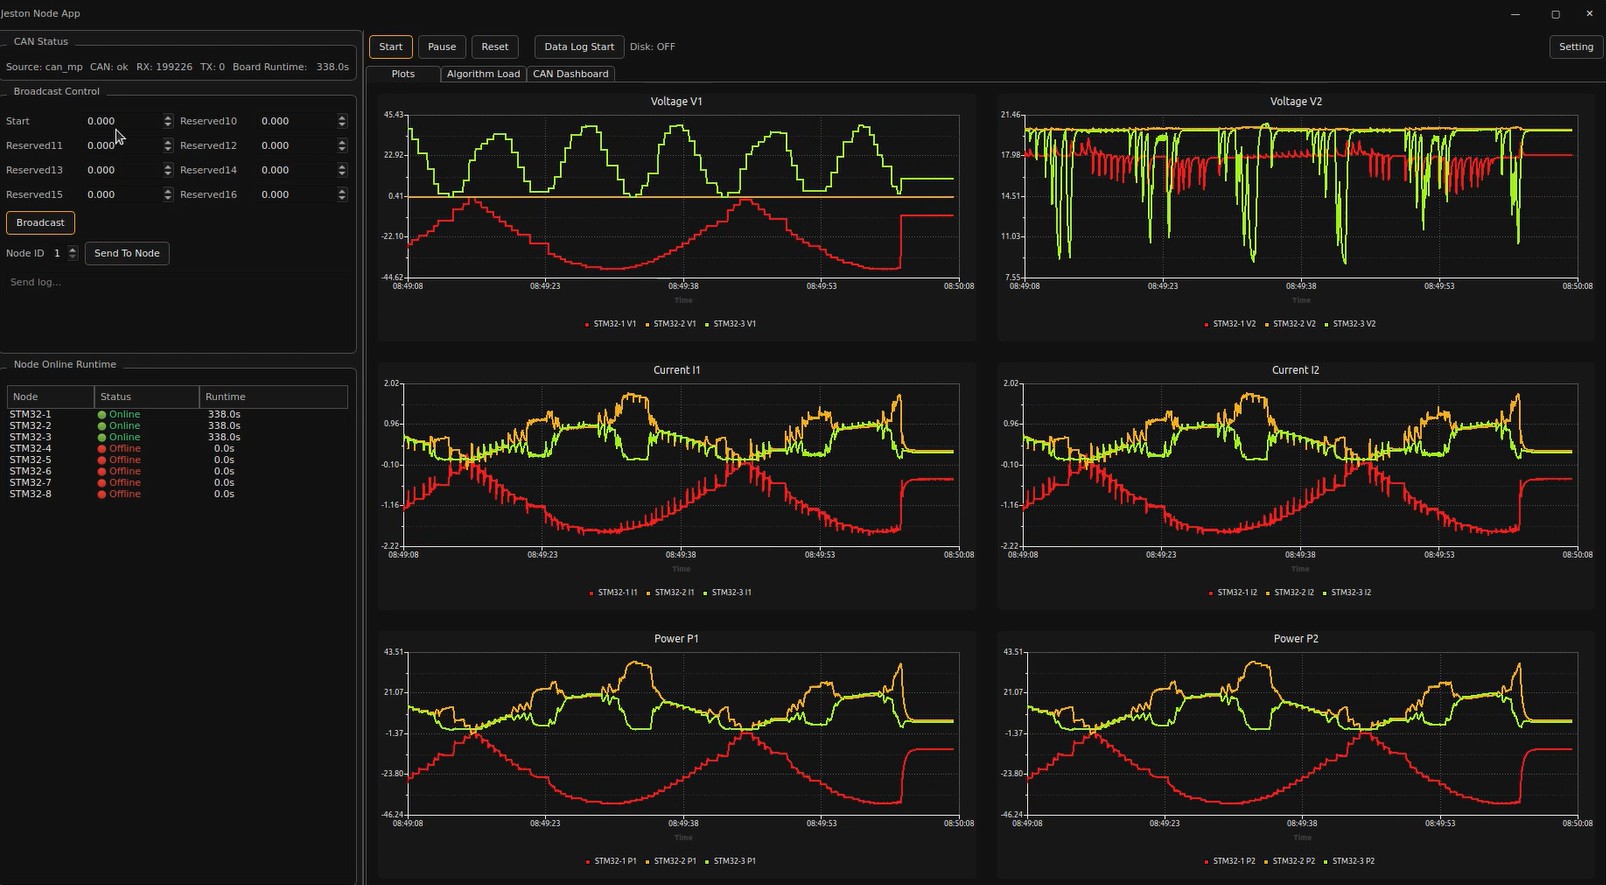Viewport: 1606px width, 885px height.
Task: Click the Start field spinner arrows
Action: point(168,121)
